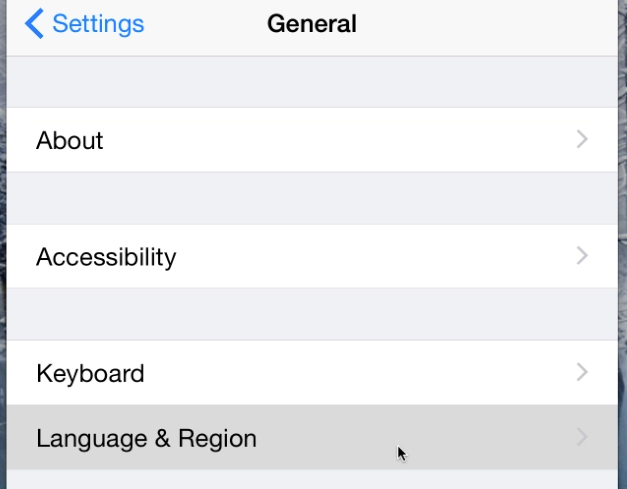Click blank middle of the Keyboard row
Screen dimensions: 627x489
[x=360, y=373]
